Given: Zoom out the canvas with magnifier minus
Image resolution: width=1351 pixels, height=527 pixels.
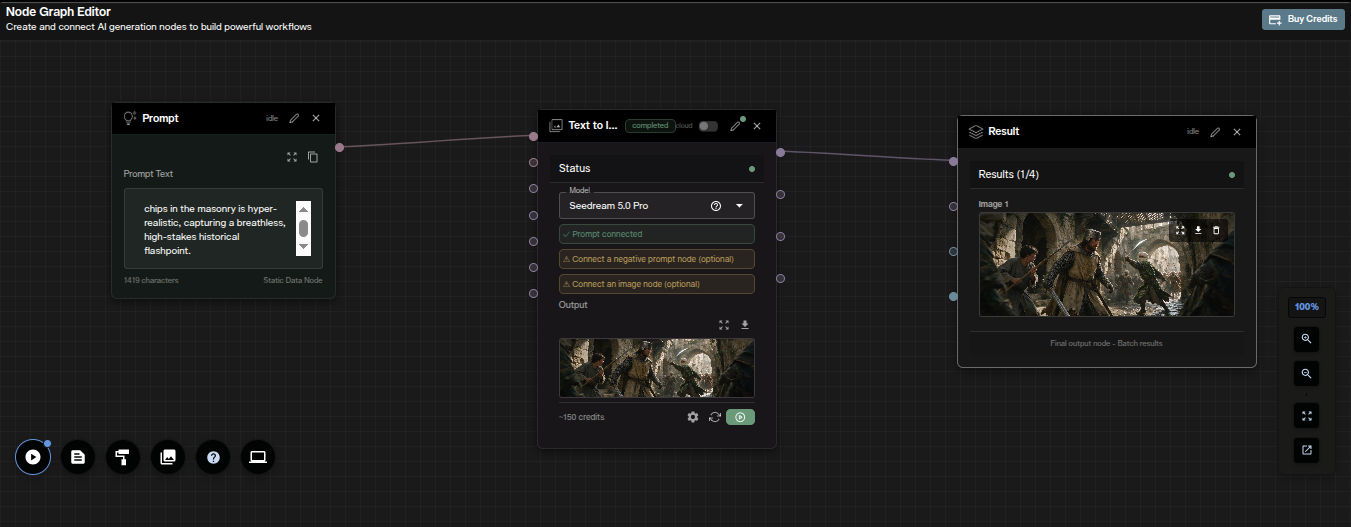Looking at the screenshot, I should [1307, 373].
